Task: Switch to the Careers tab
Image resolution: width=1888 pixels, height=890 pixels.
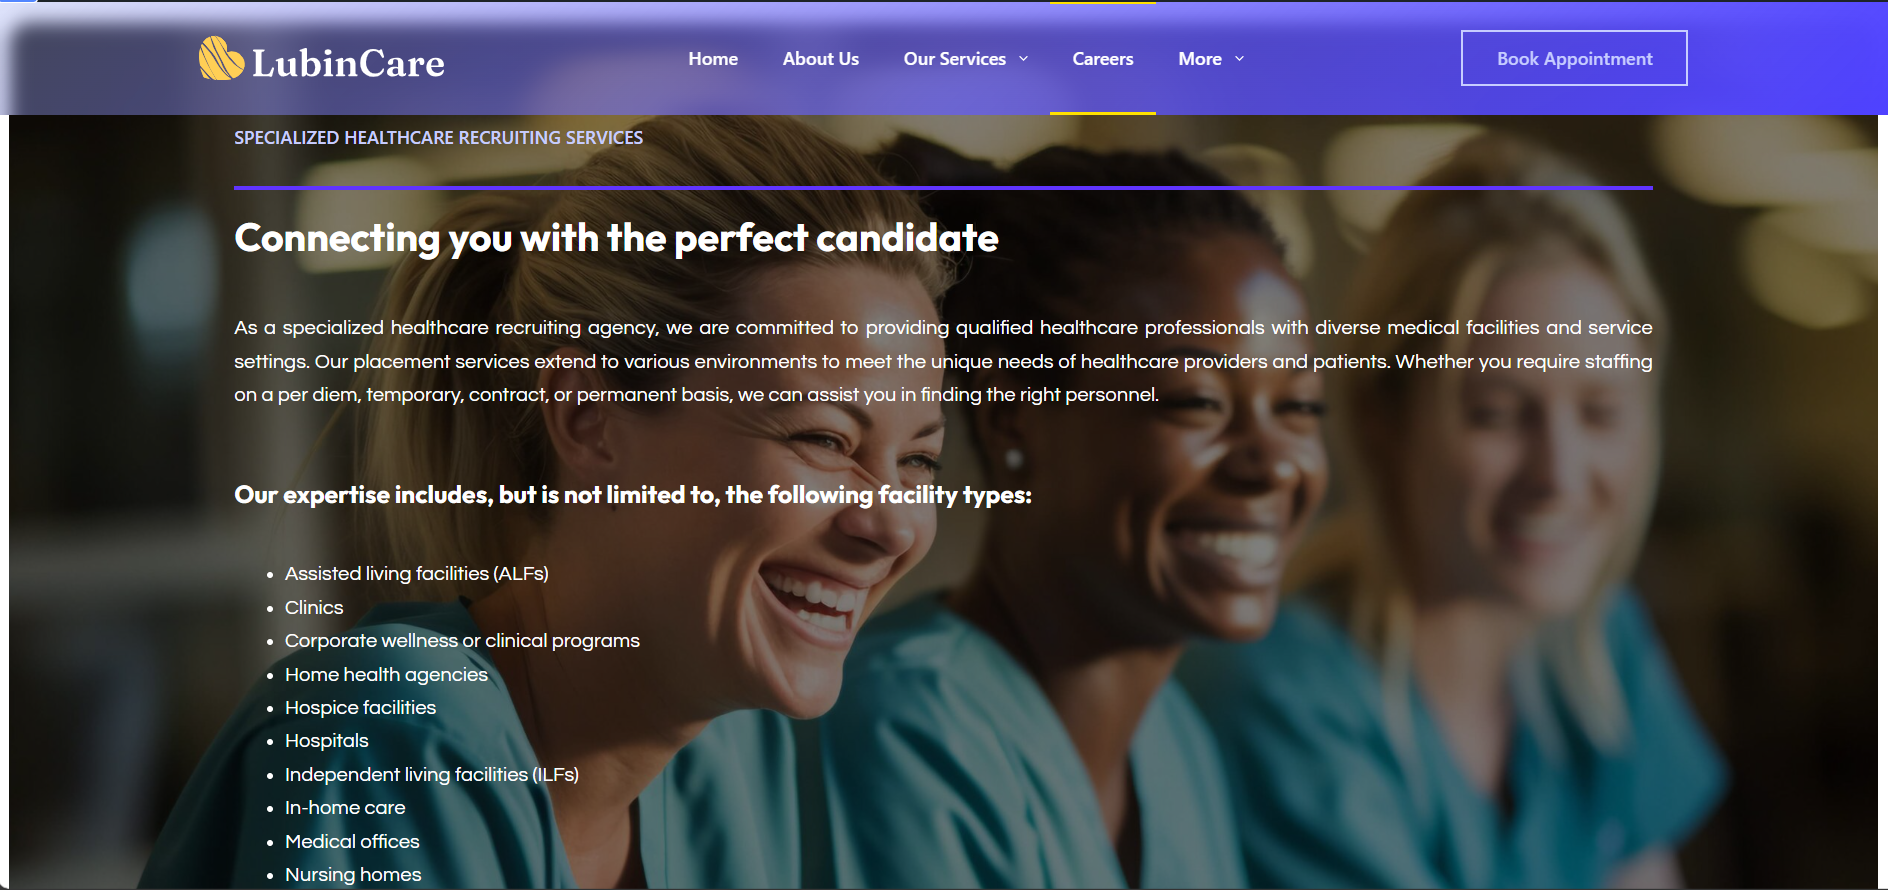Action: 1102,59
